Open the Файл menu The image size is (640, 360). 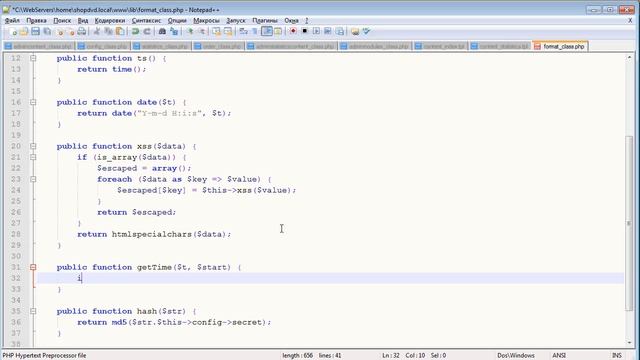(12, 20)
